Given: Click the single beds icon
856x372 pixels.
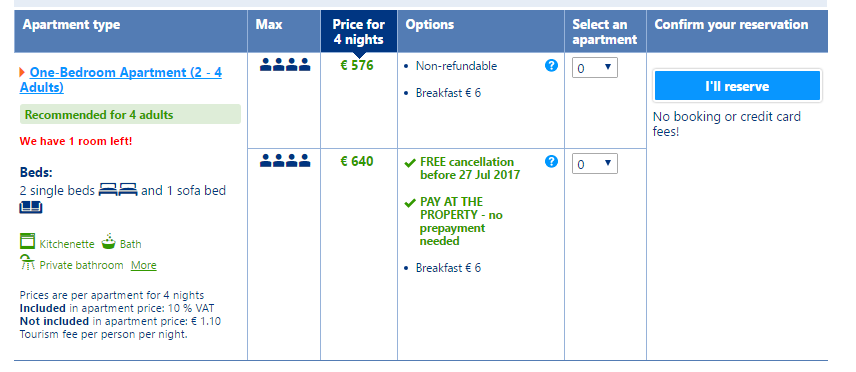Looking at the screenshot, I should pos(117,191).
